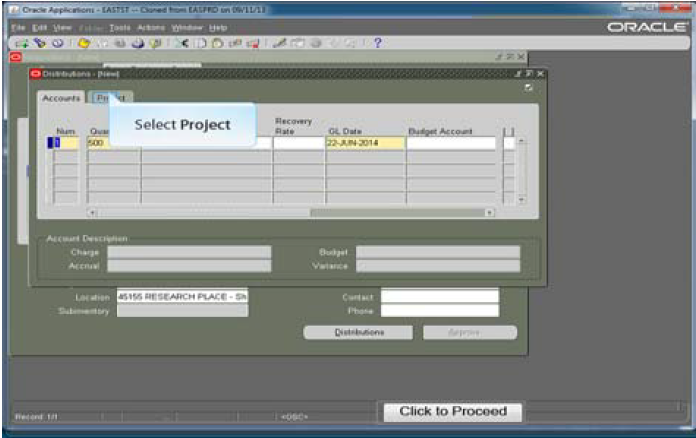
Task: Click the Find toolbar icon
Action: click(x=40, y=43)
